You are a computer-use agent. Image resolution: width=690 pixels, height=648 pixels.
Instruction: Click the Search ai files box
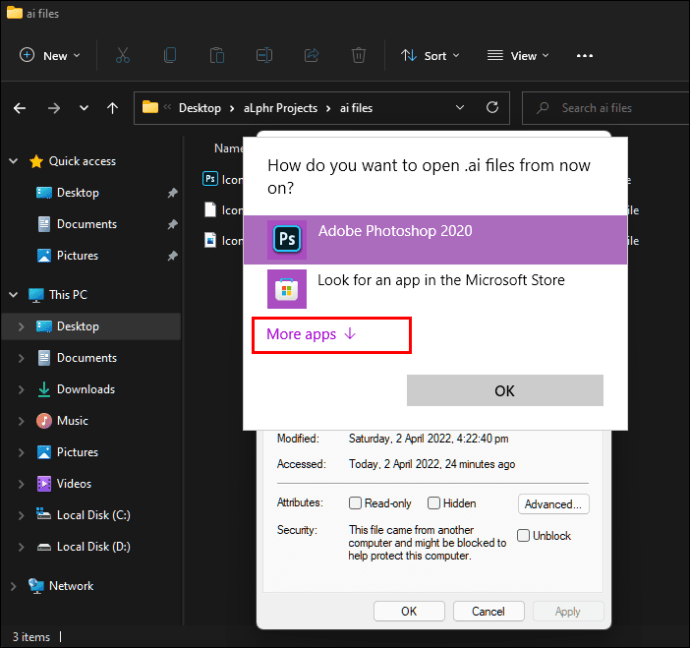coord(606,108)
